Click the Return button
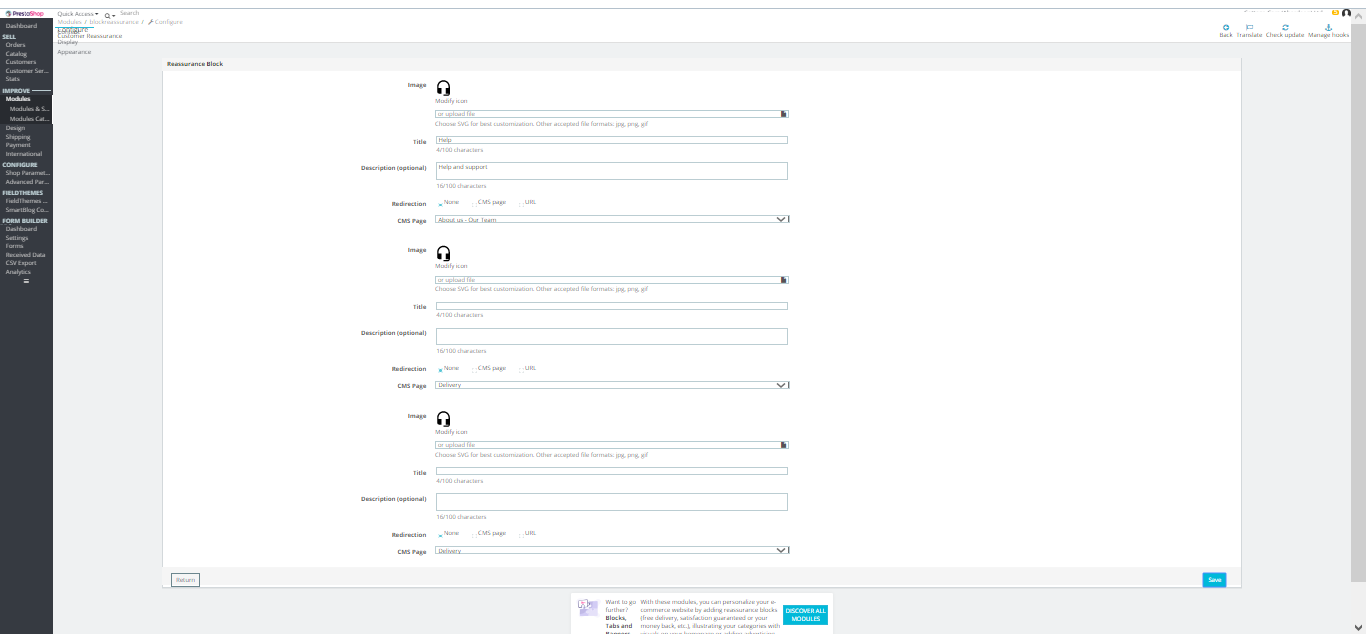 [185, 580]
